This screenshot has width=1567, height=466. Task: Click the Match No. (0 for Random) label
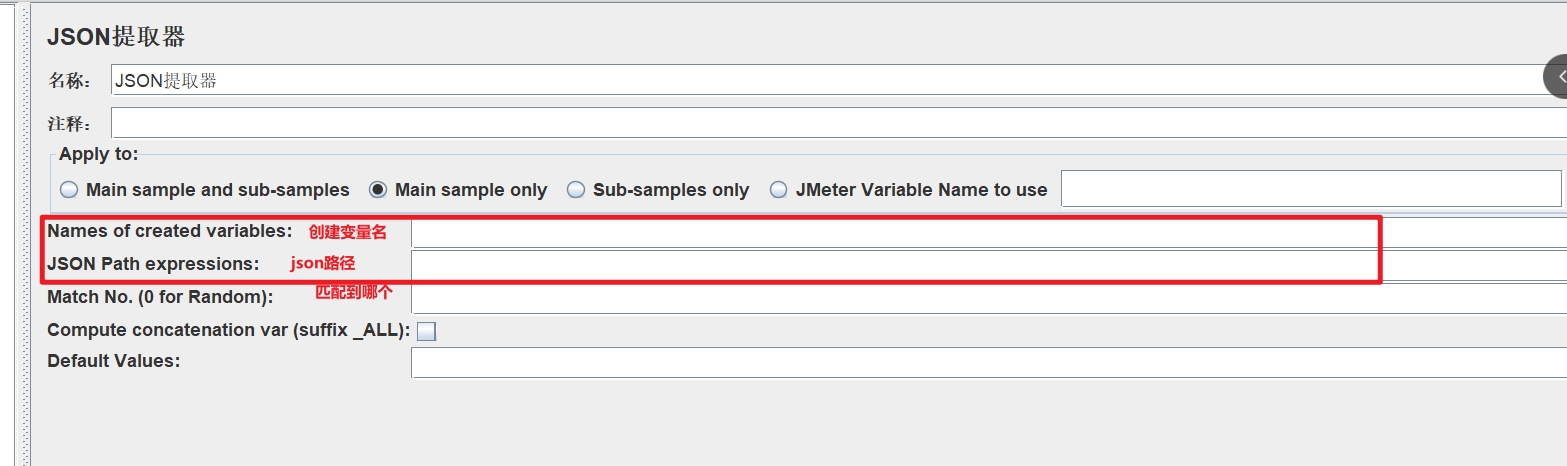[x=160, y=297]
